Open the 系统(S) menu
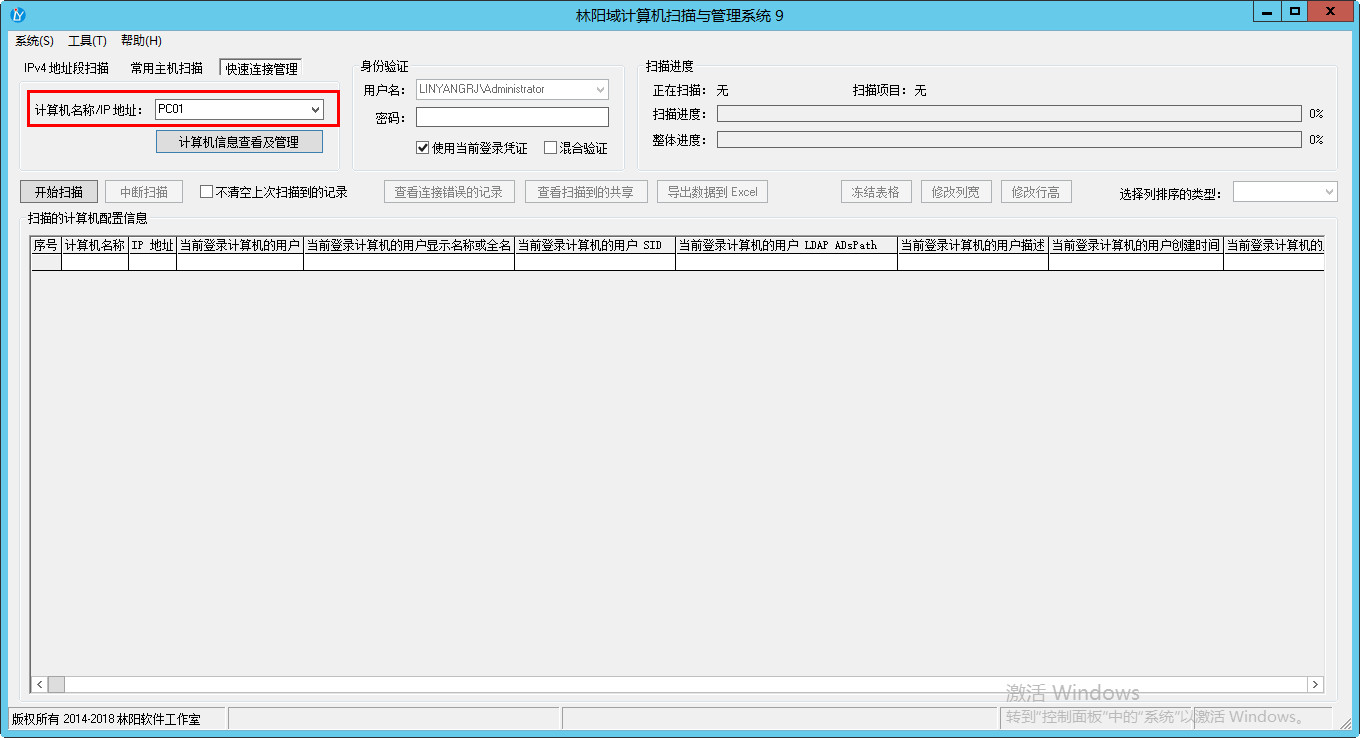 tap(34, 41)
